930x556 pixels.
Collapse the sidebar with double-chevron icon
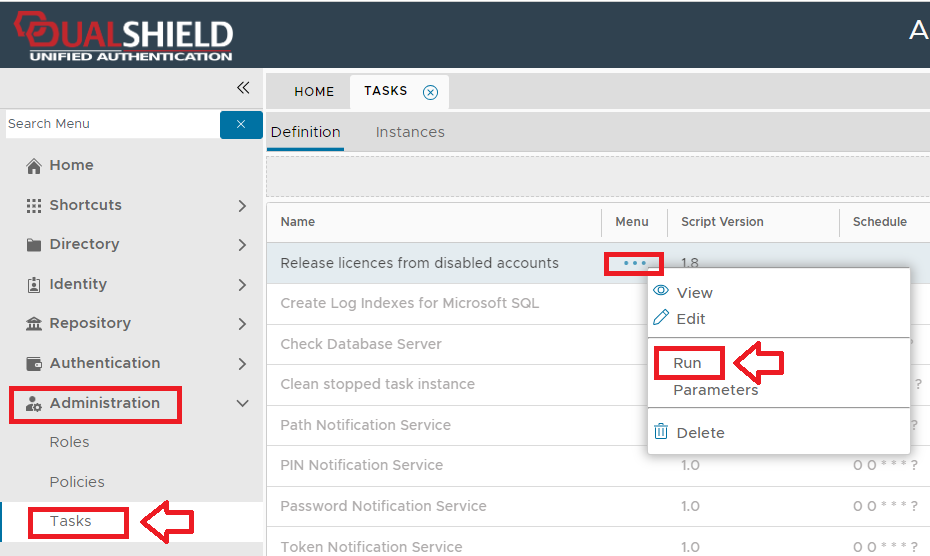(x=243, y=88)
